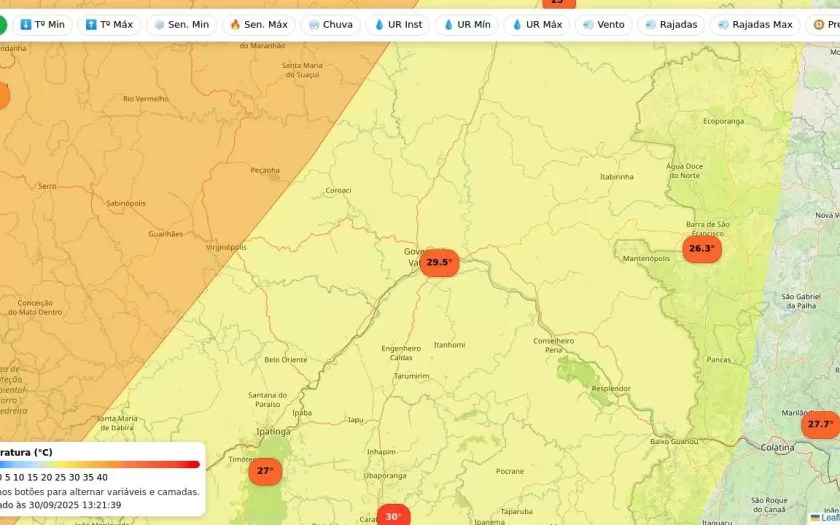This screenshot has width=840, height=525.
Task: Switch to the Chuva rain layer
Action: pyautogui.click(x=330, y=25)
